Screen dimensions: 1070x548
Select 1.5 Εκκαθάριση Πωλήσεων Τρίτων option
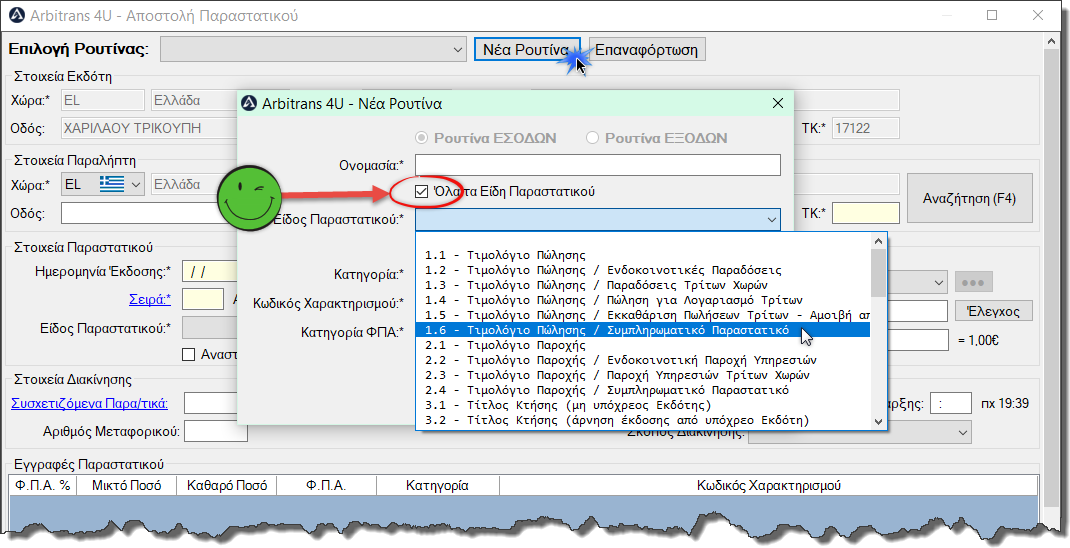pyautogui.click(x=642, y=315)
